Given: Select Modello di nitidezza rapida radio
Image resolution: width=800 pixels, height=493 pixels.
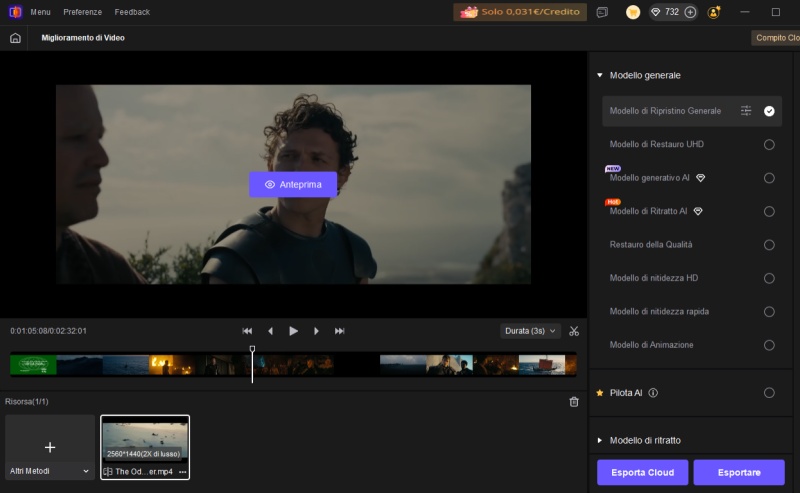Looking at the screenshot, I should coord(769,311).
